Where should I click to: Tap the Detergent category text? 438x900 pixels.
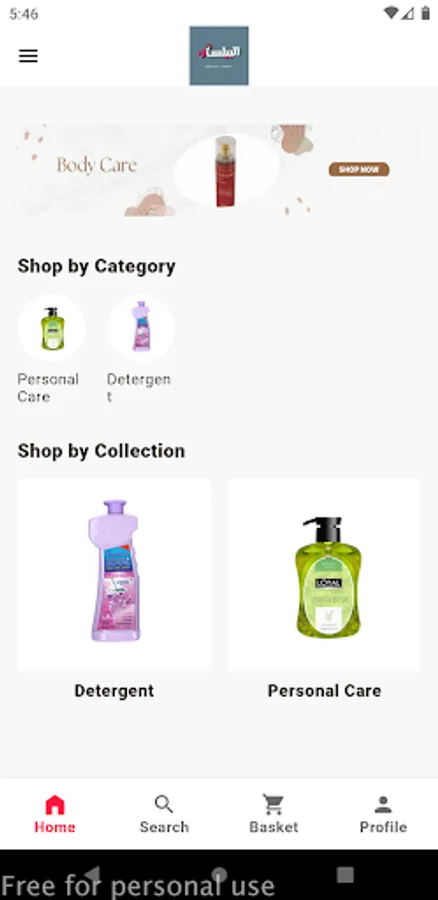click(x=139, y=388)
